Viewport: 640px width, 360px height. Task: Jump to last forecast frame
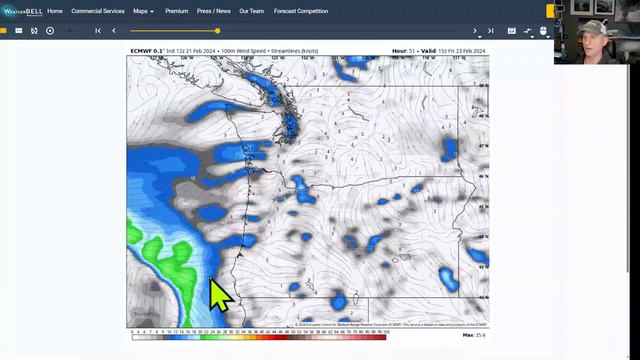pyautogui.click(x=491, y=31)
